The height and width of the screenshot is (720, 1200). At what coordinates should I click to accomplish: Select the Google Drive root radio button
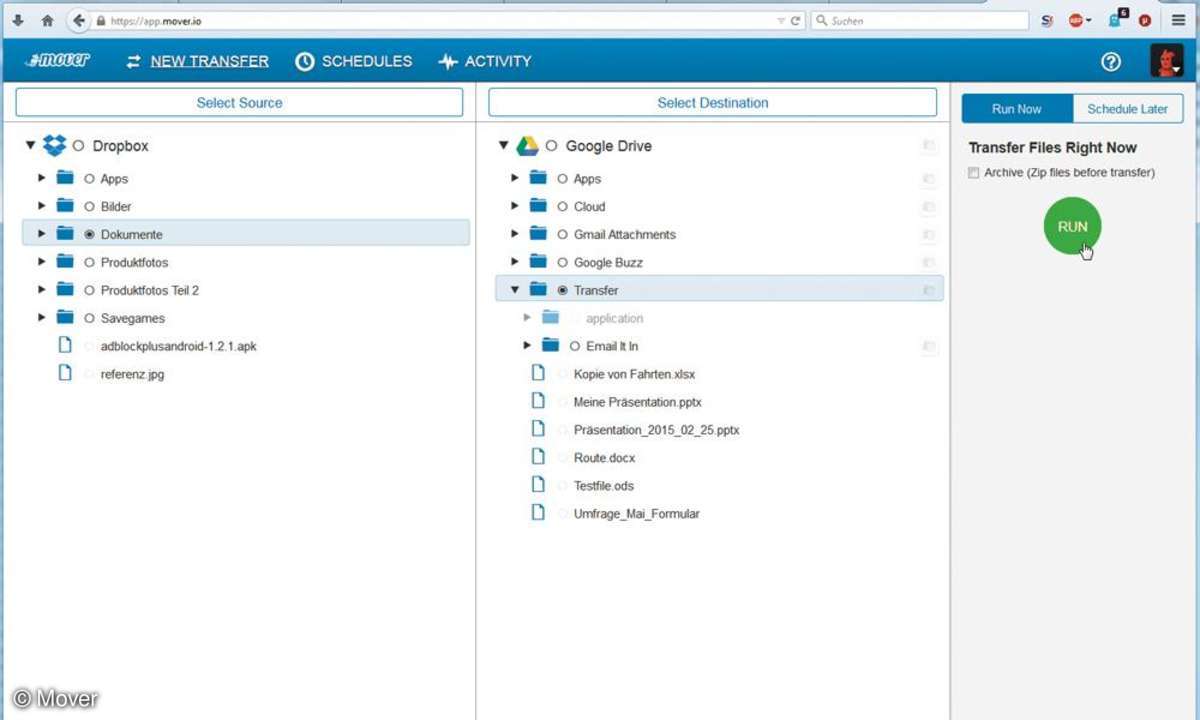pos(551,146)
